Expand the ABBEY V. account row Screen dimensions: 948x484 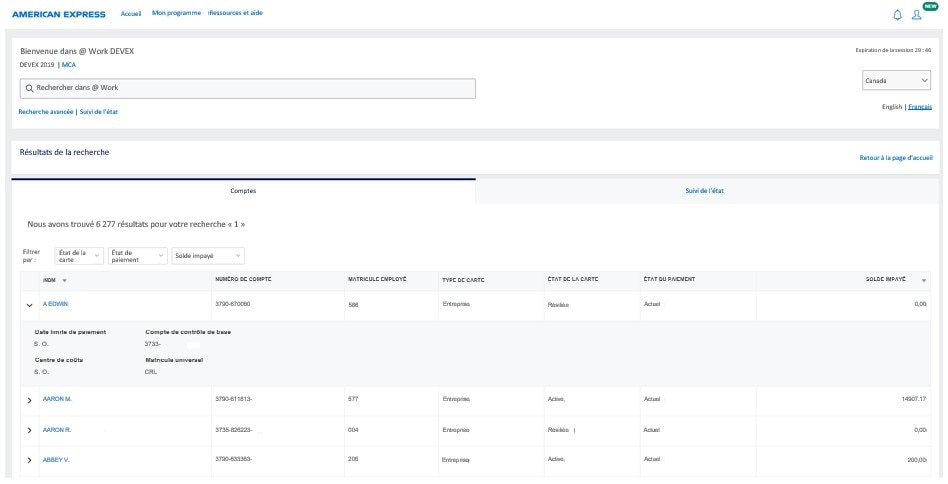[29, 460]
